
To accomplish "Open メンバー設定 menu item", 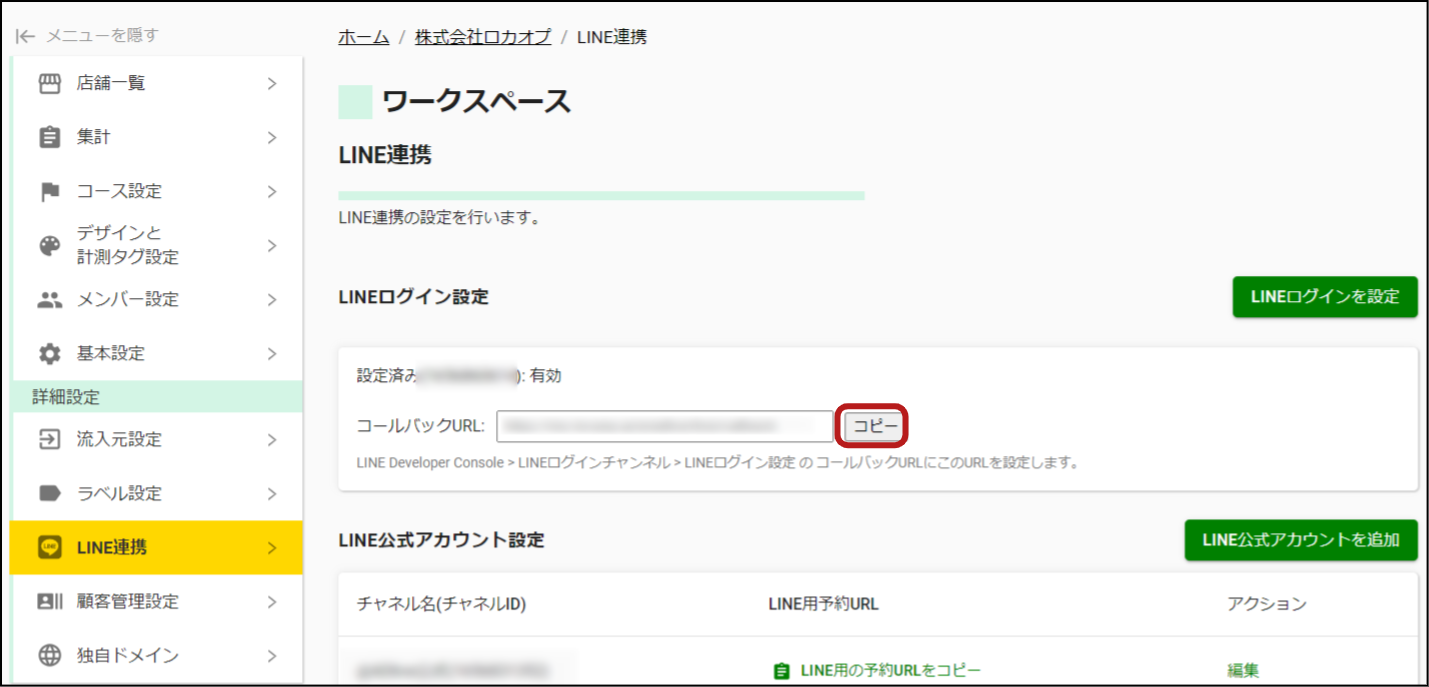I will 156,300.
